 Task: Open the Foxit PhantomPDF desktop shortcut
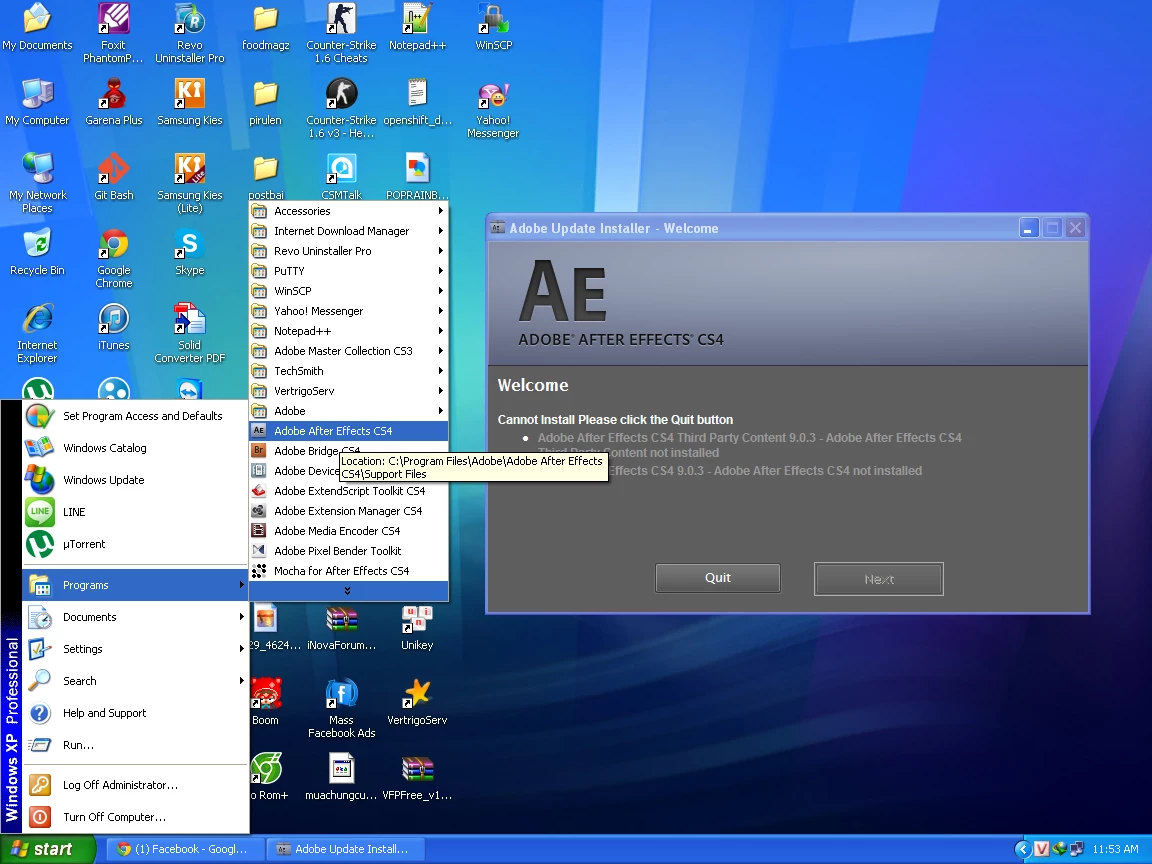[x=113, y=32]
